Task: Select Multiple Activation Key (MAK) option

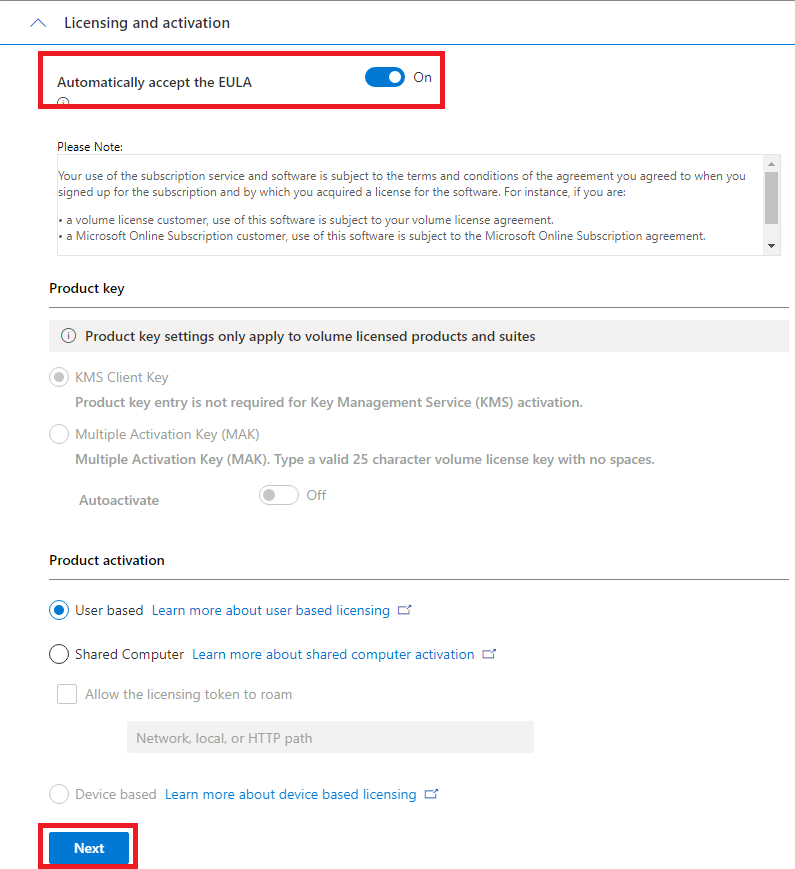Action: pos(59,435)
